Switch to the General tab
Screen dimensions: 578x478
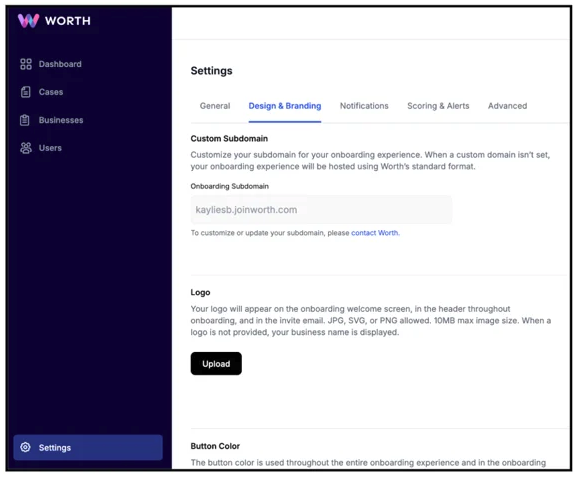point(215,106)
